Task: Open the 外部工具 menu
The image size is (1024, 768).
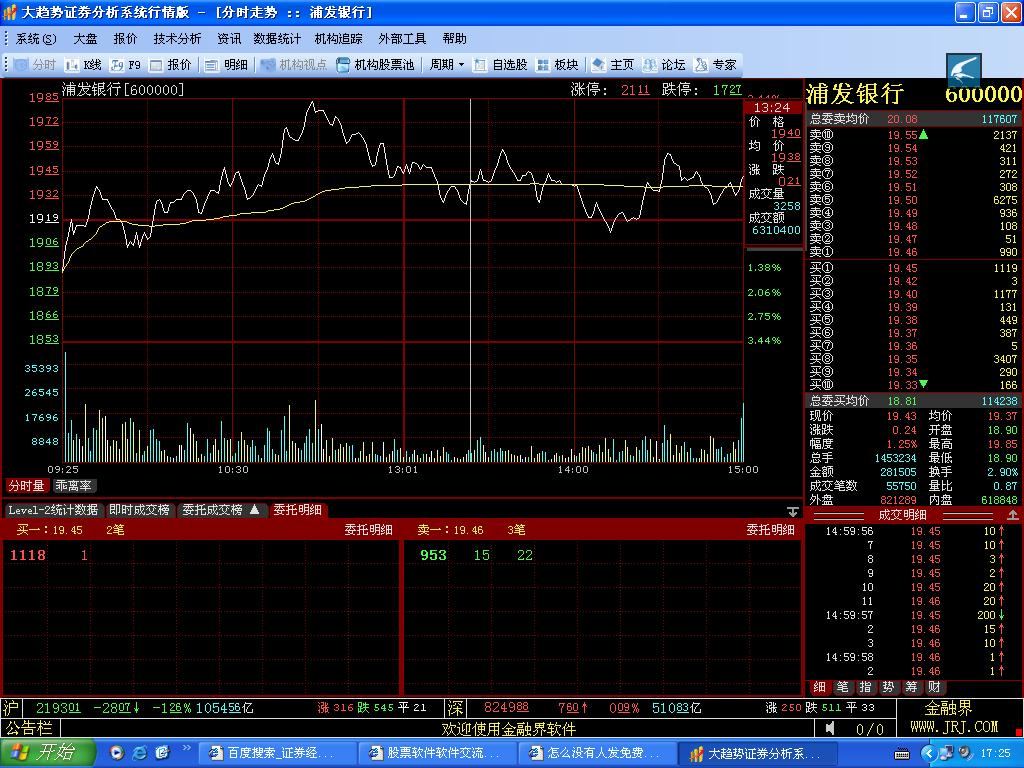Action: (x=402, y=39)
